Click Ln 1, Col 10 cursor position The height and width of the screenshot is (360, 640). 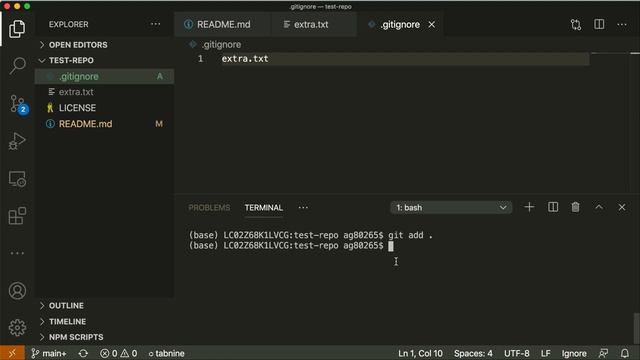pyautogui.click(x=420, y=353)
